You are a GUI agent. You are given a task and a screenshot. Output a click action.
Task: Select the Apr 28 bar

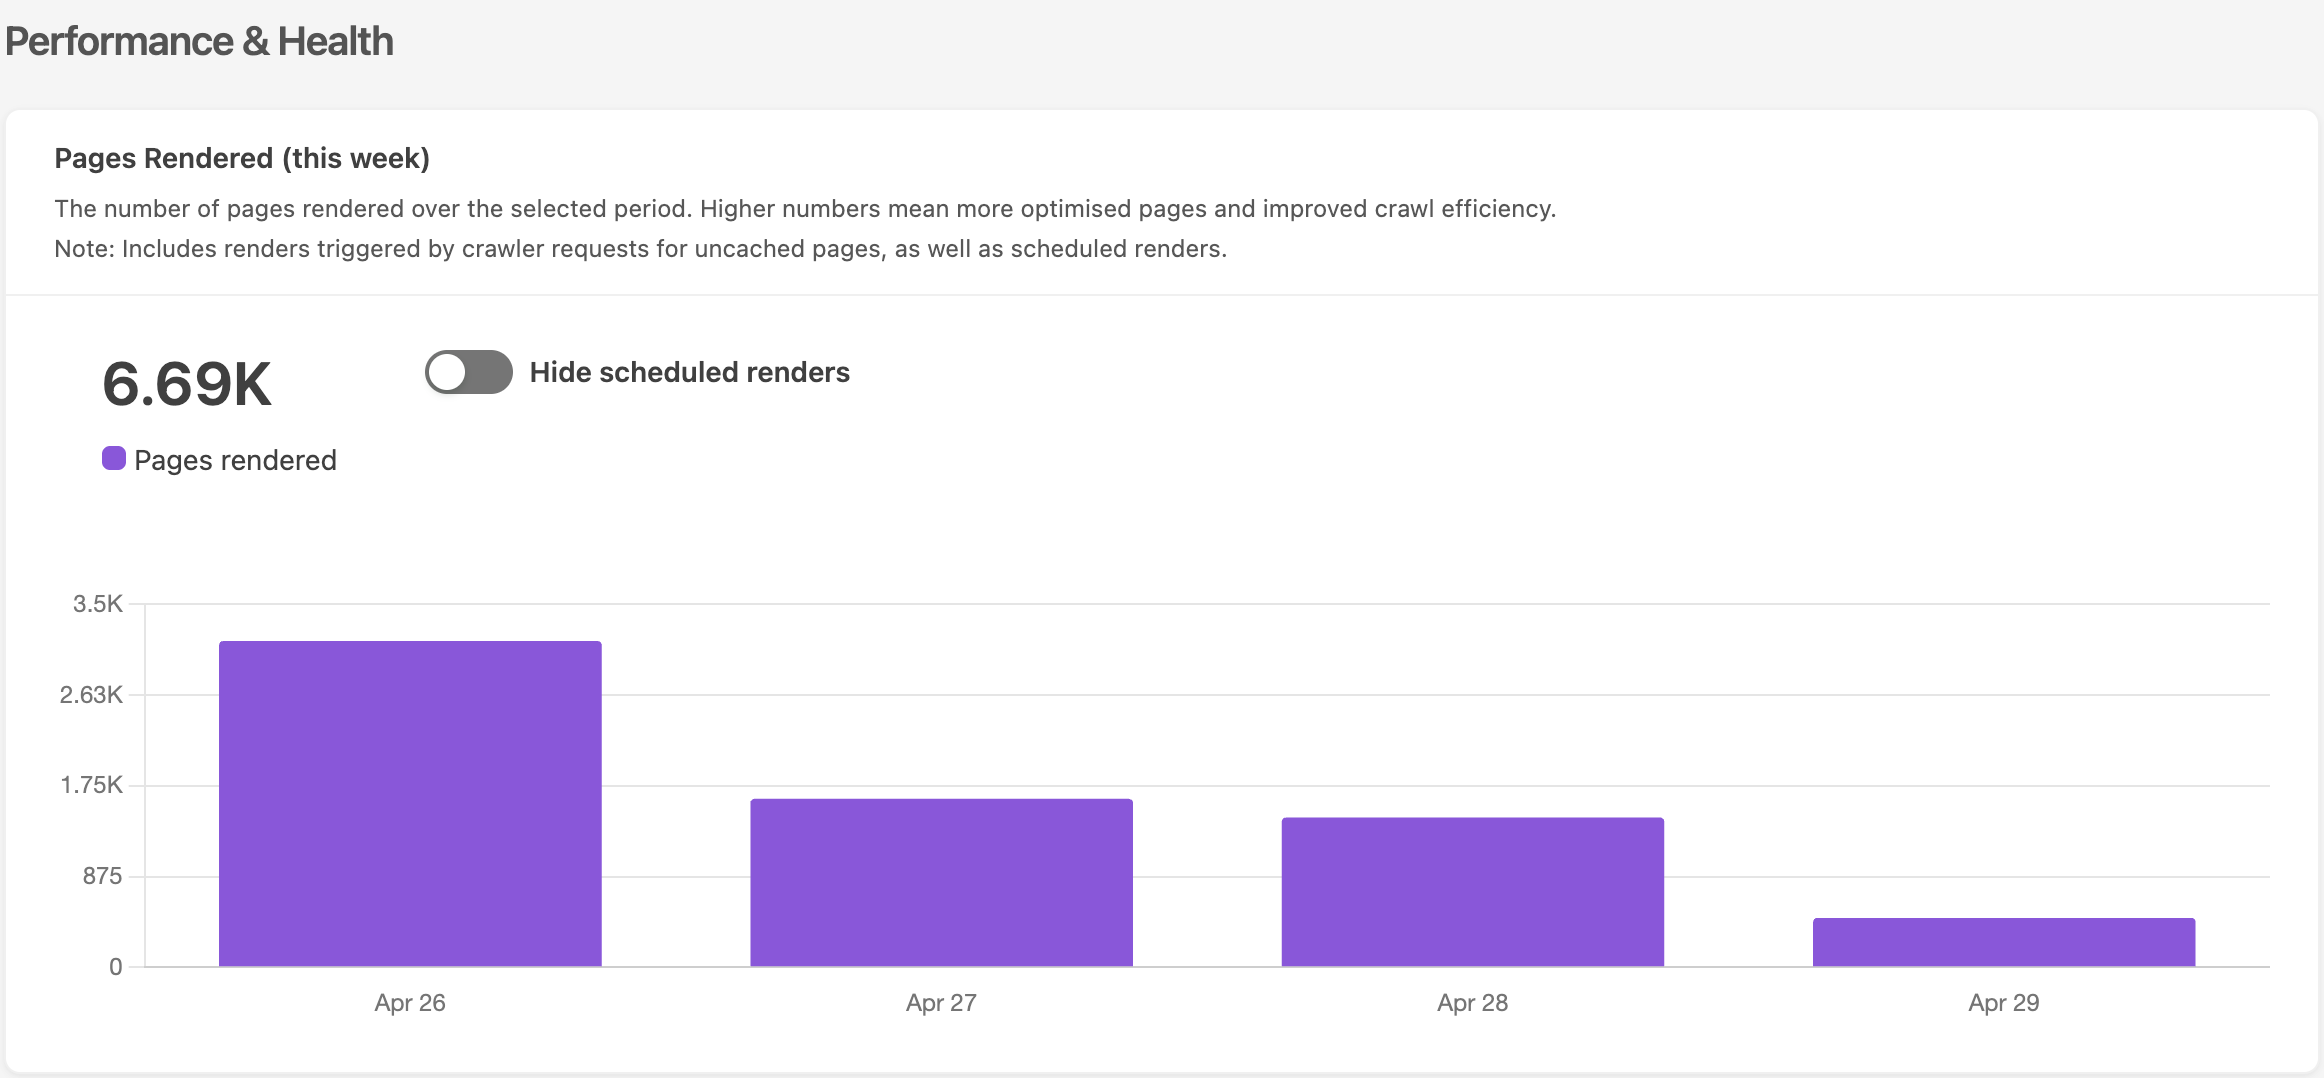[x=1472, y=892]
